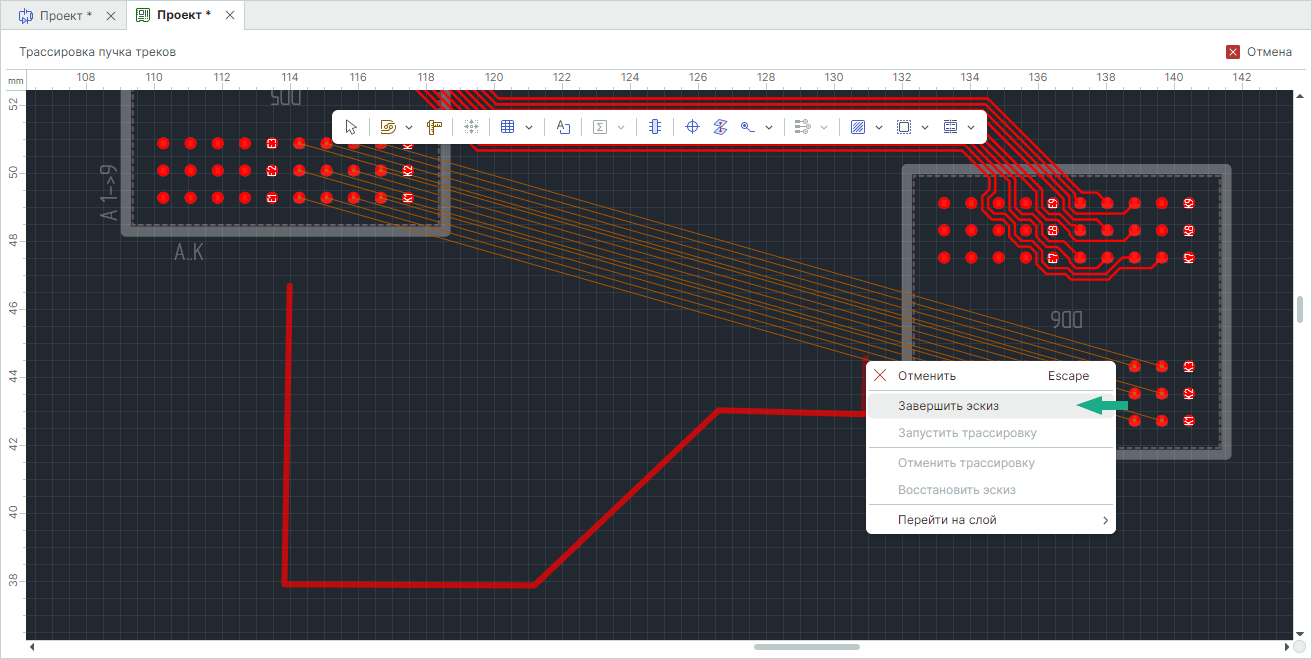Switch to the first 'Проект *' tab

tap(61, 16)
